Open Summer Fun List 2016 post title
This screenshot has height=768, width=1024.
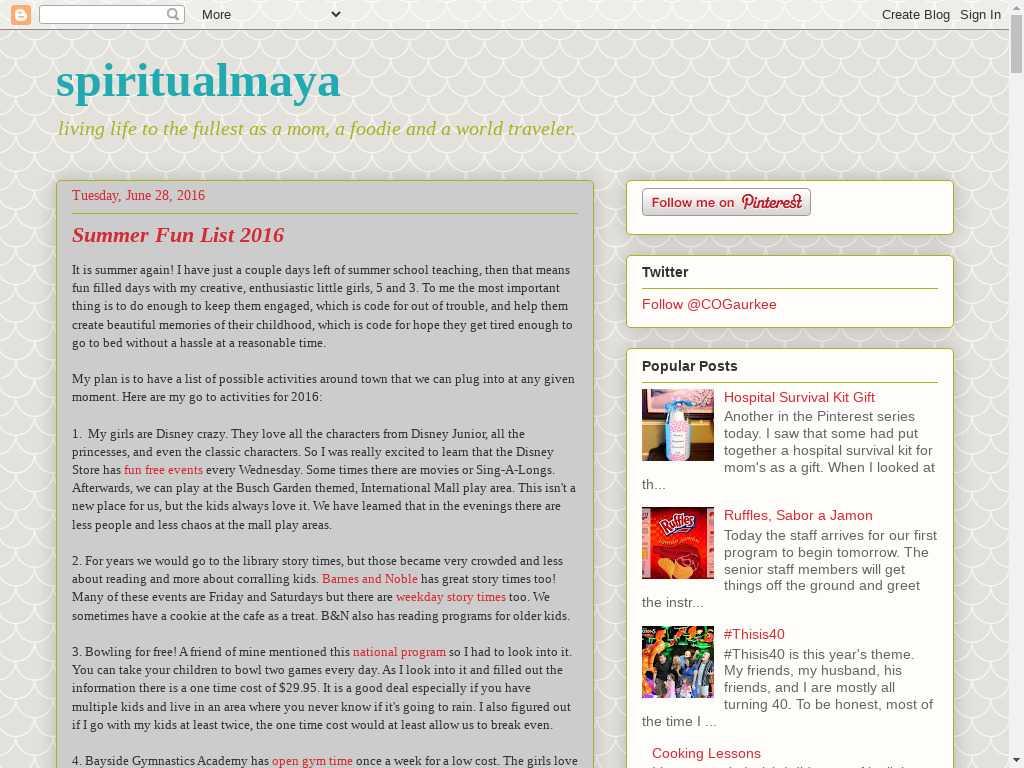click(178, 235)
